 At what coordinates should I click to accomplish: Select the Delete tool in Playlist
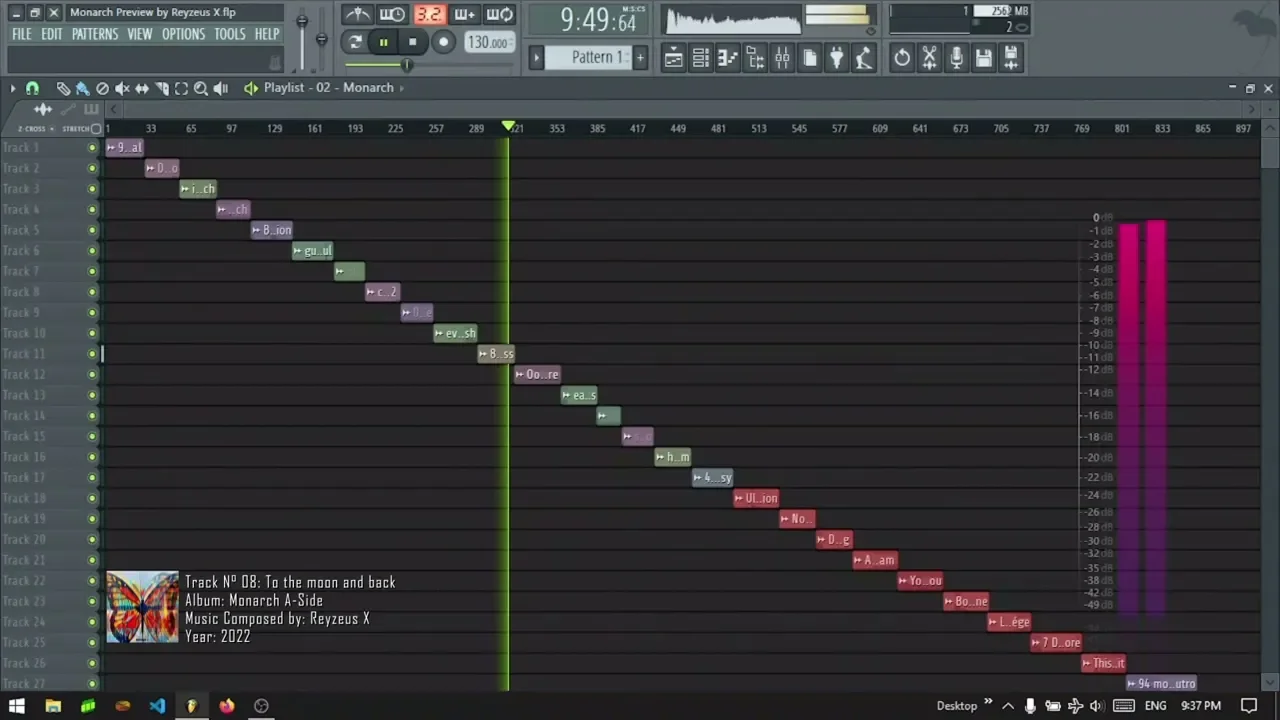click(102, 88)
